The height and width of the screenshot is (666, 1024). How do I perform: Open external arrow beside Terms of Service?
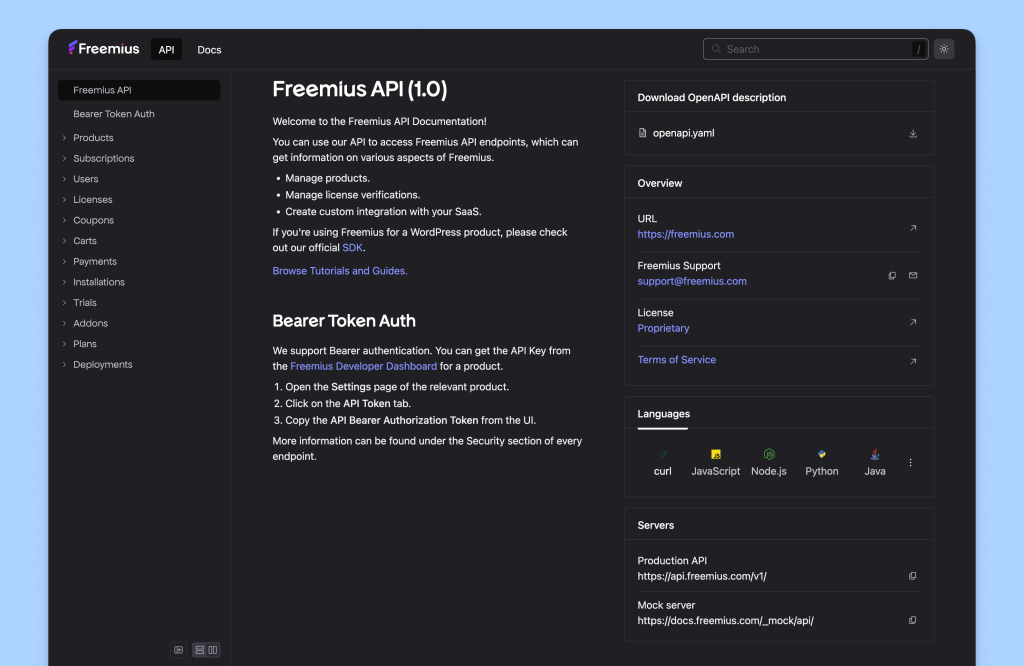[x=913, y=361]
